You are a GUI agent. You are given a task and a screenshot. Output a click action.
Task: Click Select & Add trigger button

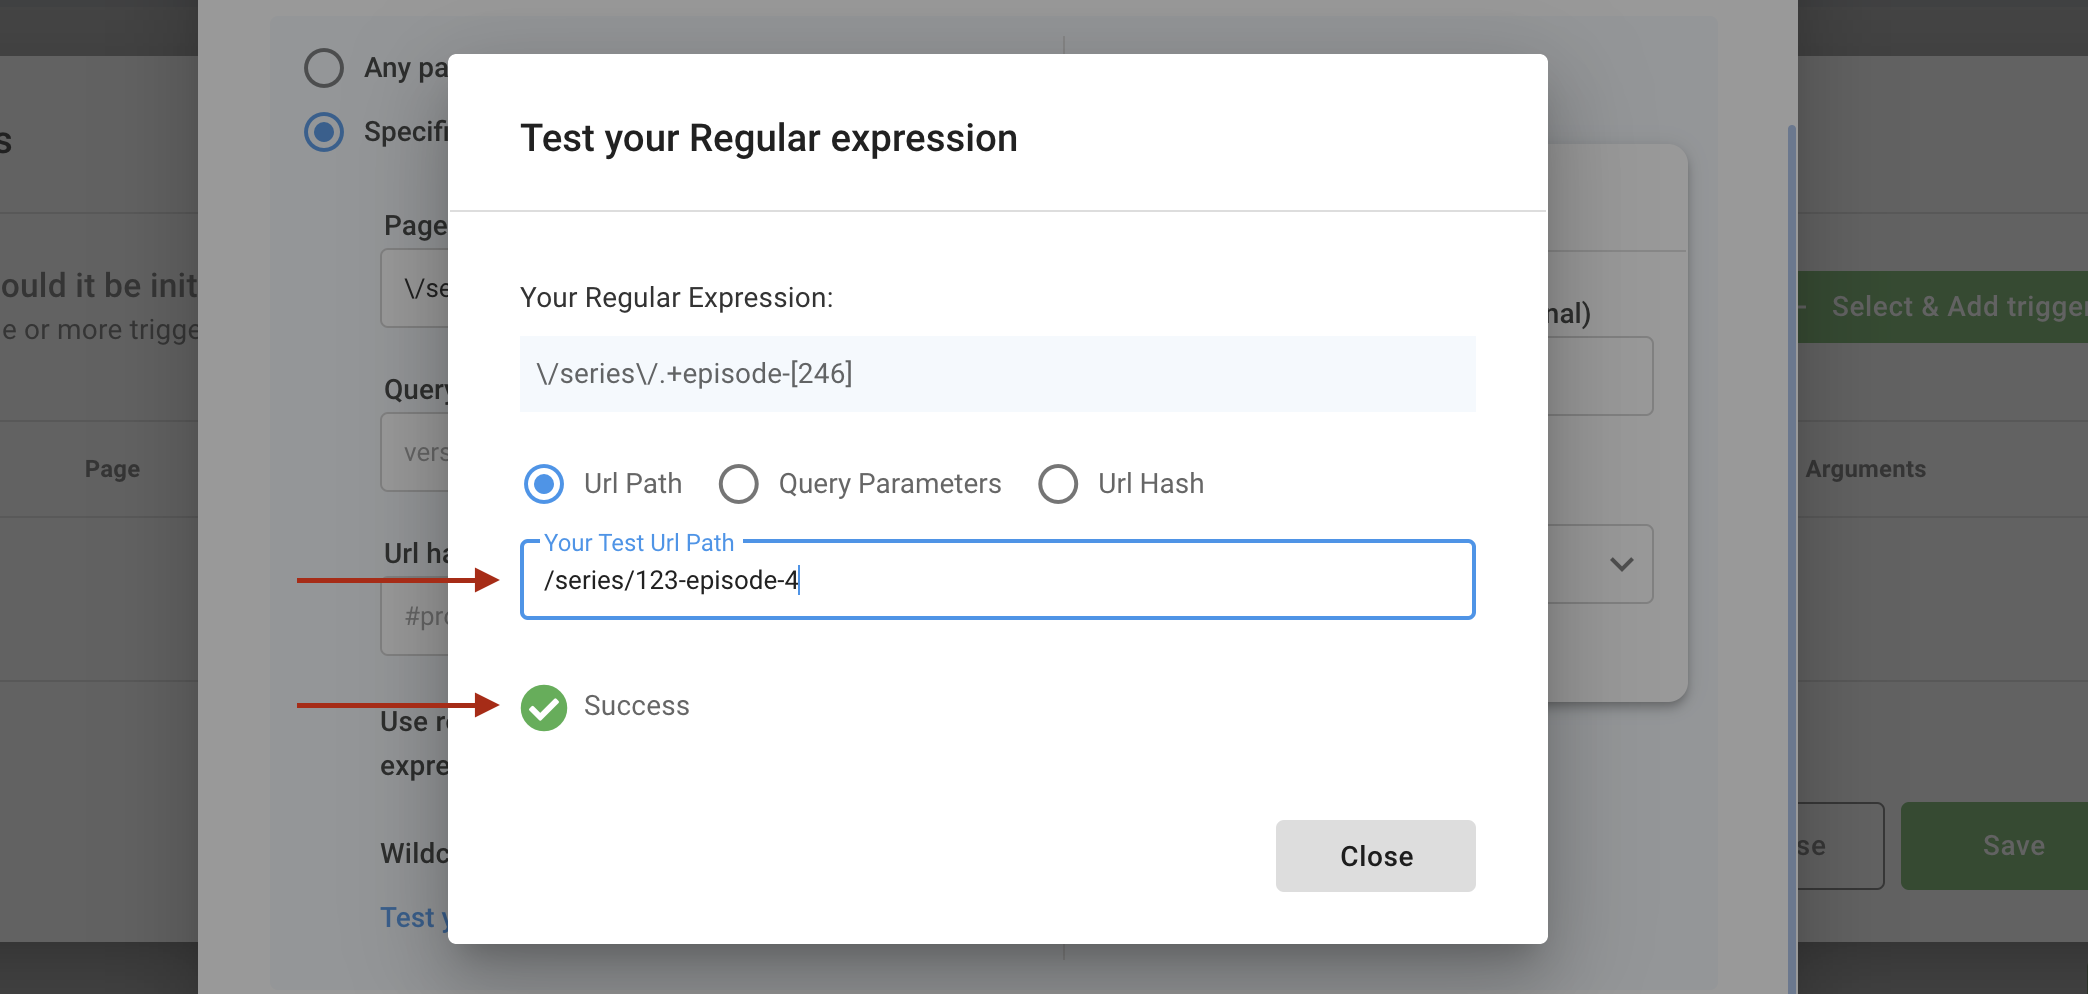[1943, 307]
